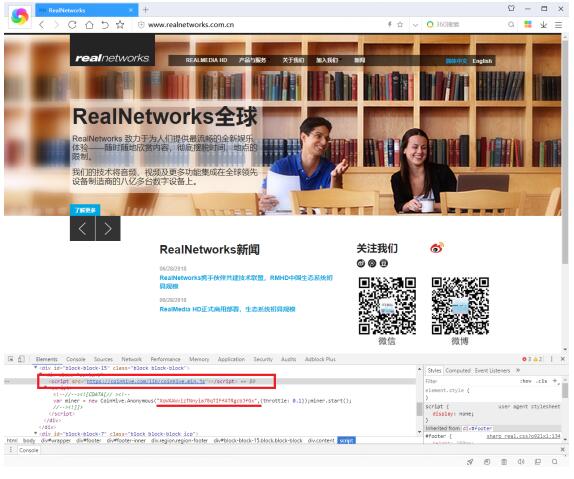Open the RealMedia HD正式商用部署 news link
574x479 pixels.
coord(227,309)
